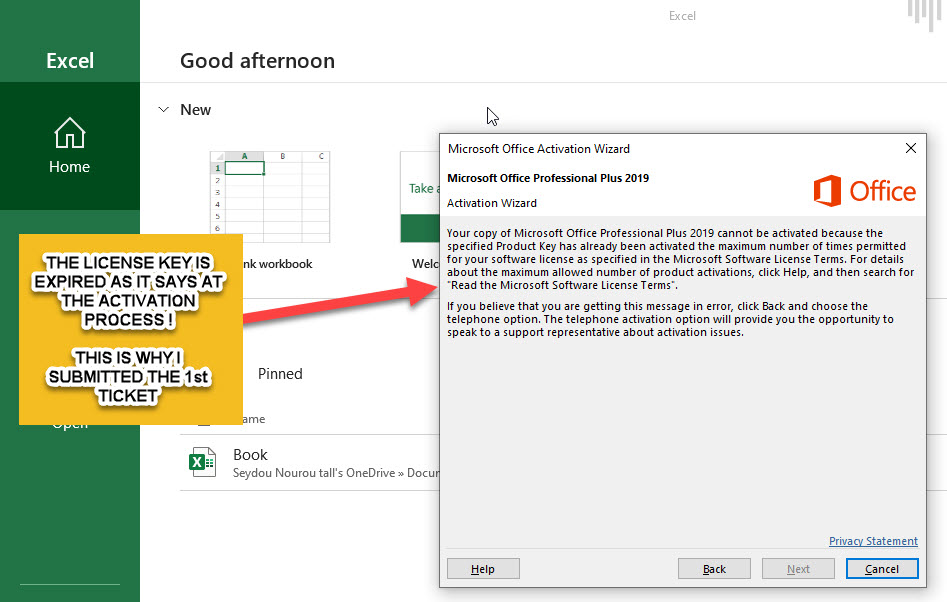Close the Activation Wizard with the X
Viewport: 947px width, 602px height.
pyautogui.click(x=910, y=148)
